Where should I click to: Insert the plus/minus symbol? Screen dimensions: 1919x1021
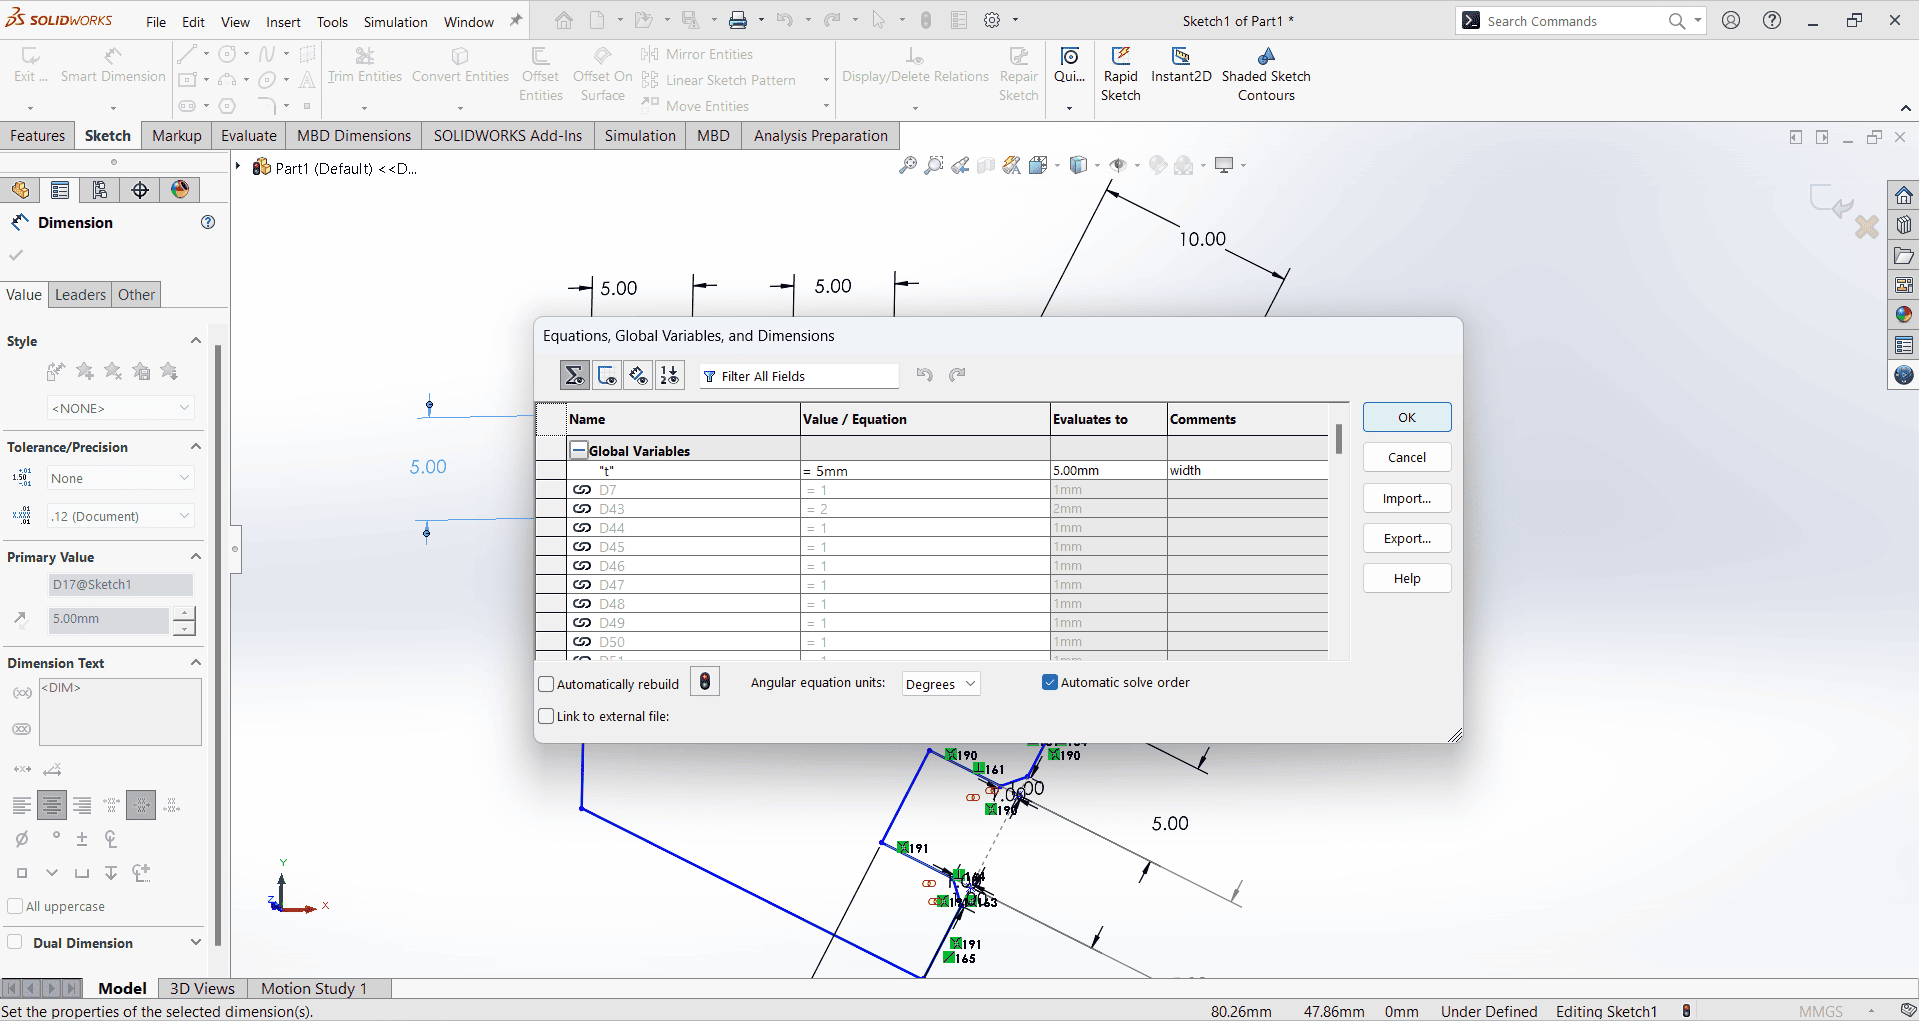coord(82,839)
